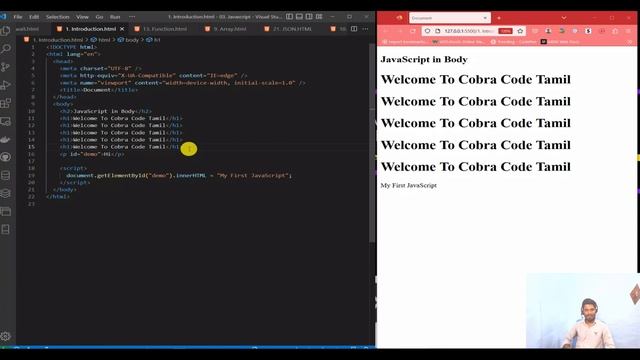Open the Extensions view
This screenshot has width=640, height=360.
click(6, 103)
